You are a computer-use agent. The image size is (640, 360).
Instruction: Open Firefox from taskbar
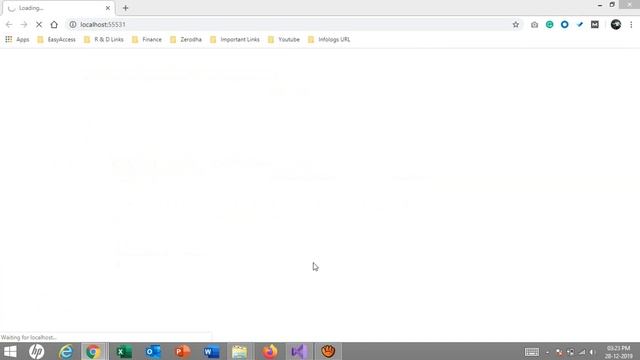pos(270,351)
